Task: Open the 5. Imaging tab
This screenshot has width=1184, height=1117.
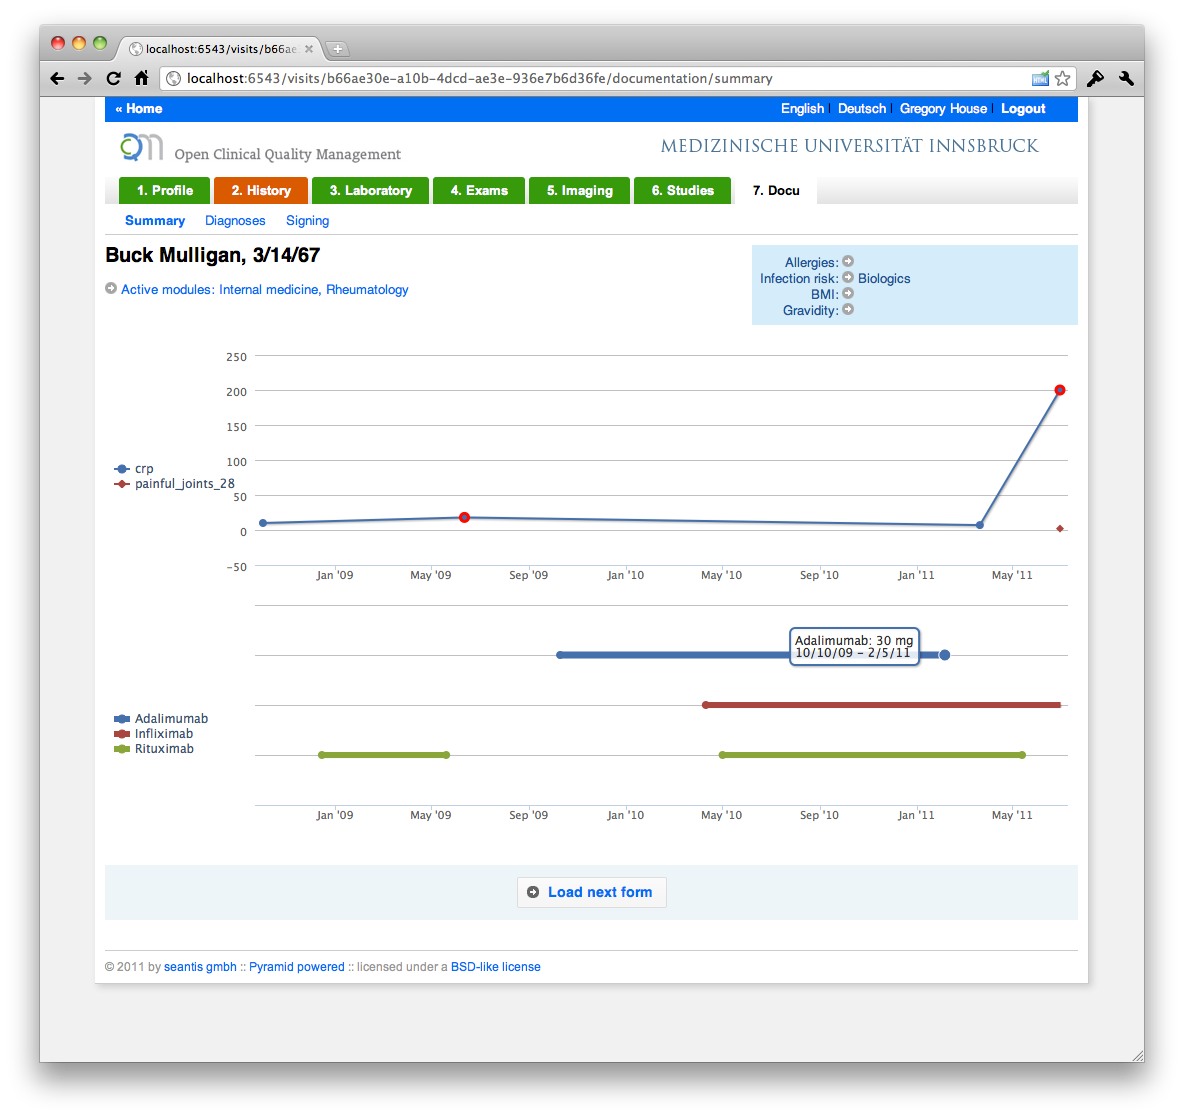Action: (580, 190)
